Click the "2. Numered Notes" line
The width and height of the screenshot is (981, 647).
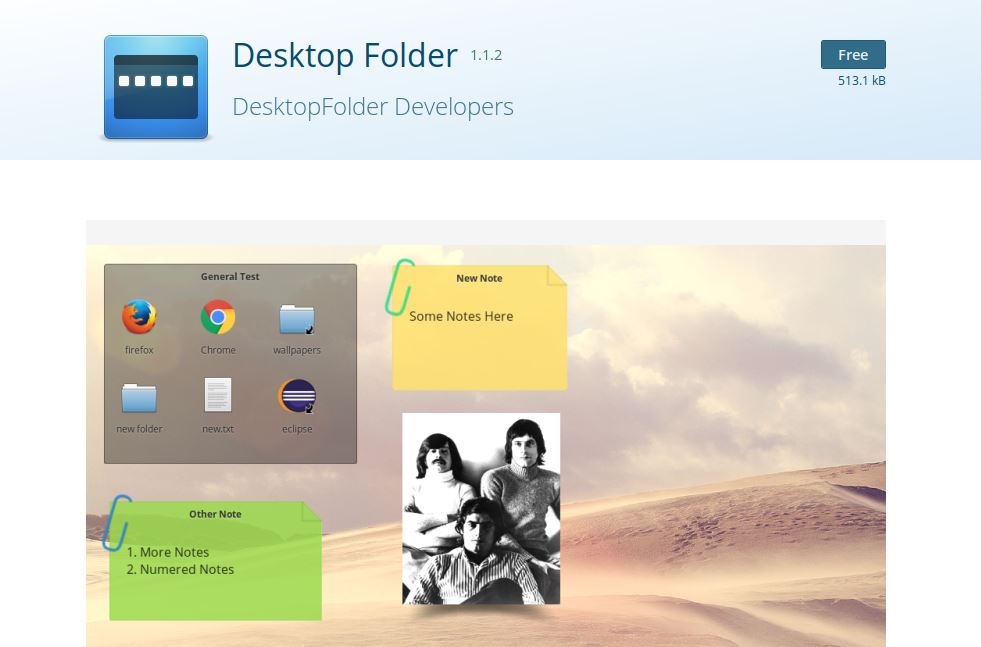[180, 569]
